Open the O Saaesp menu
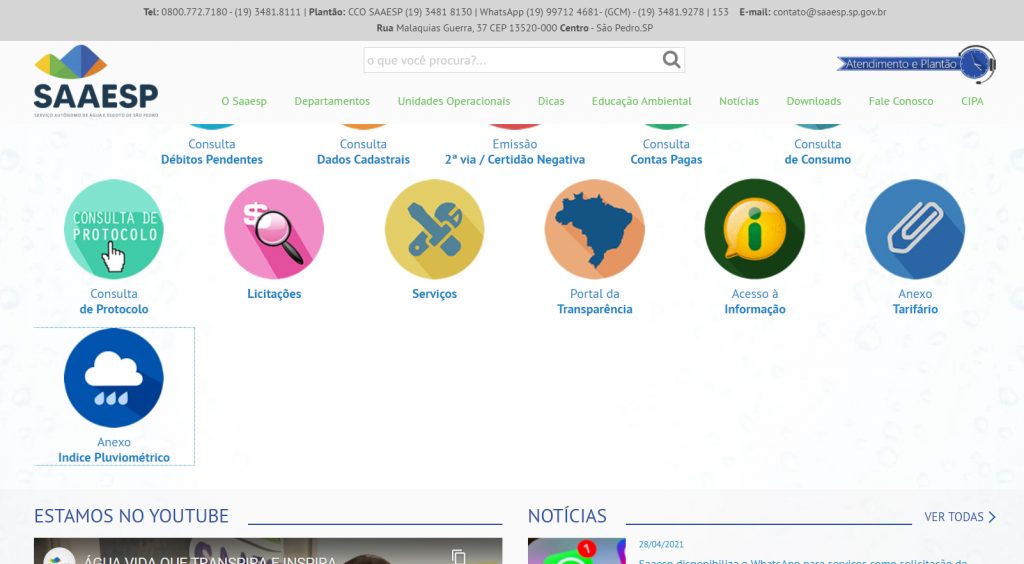Viewport: 1024px width, 564px height. coord(244,101)
